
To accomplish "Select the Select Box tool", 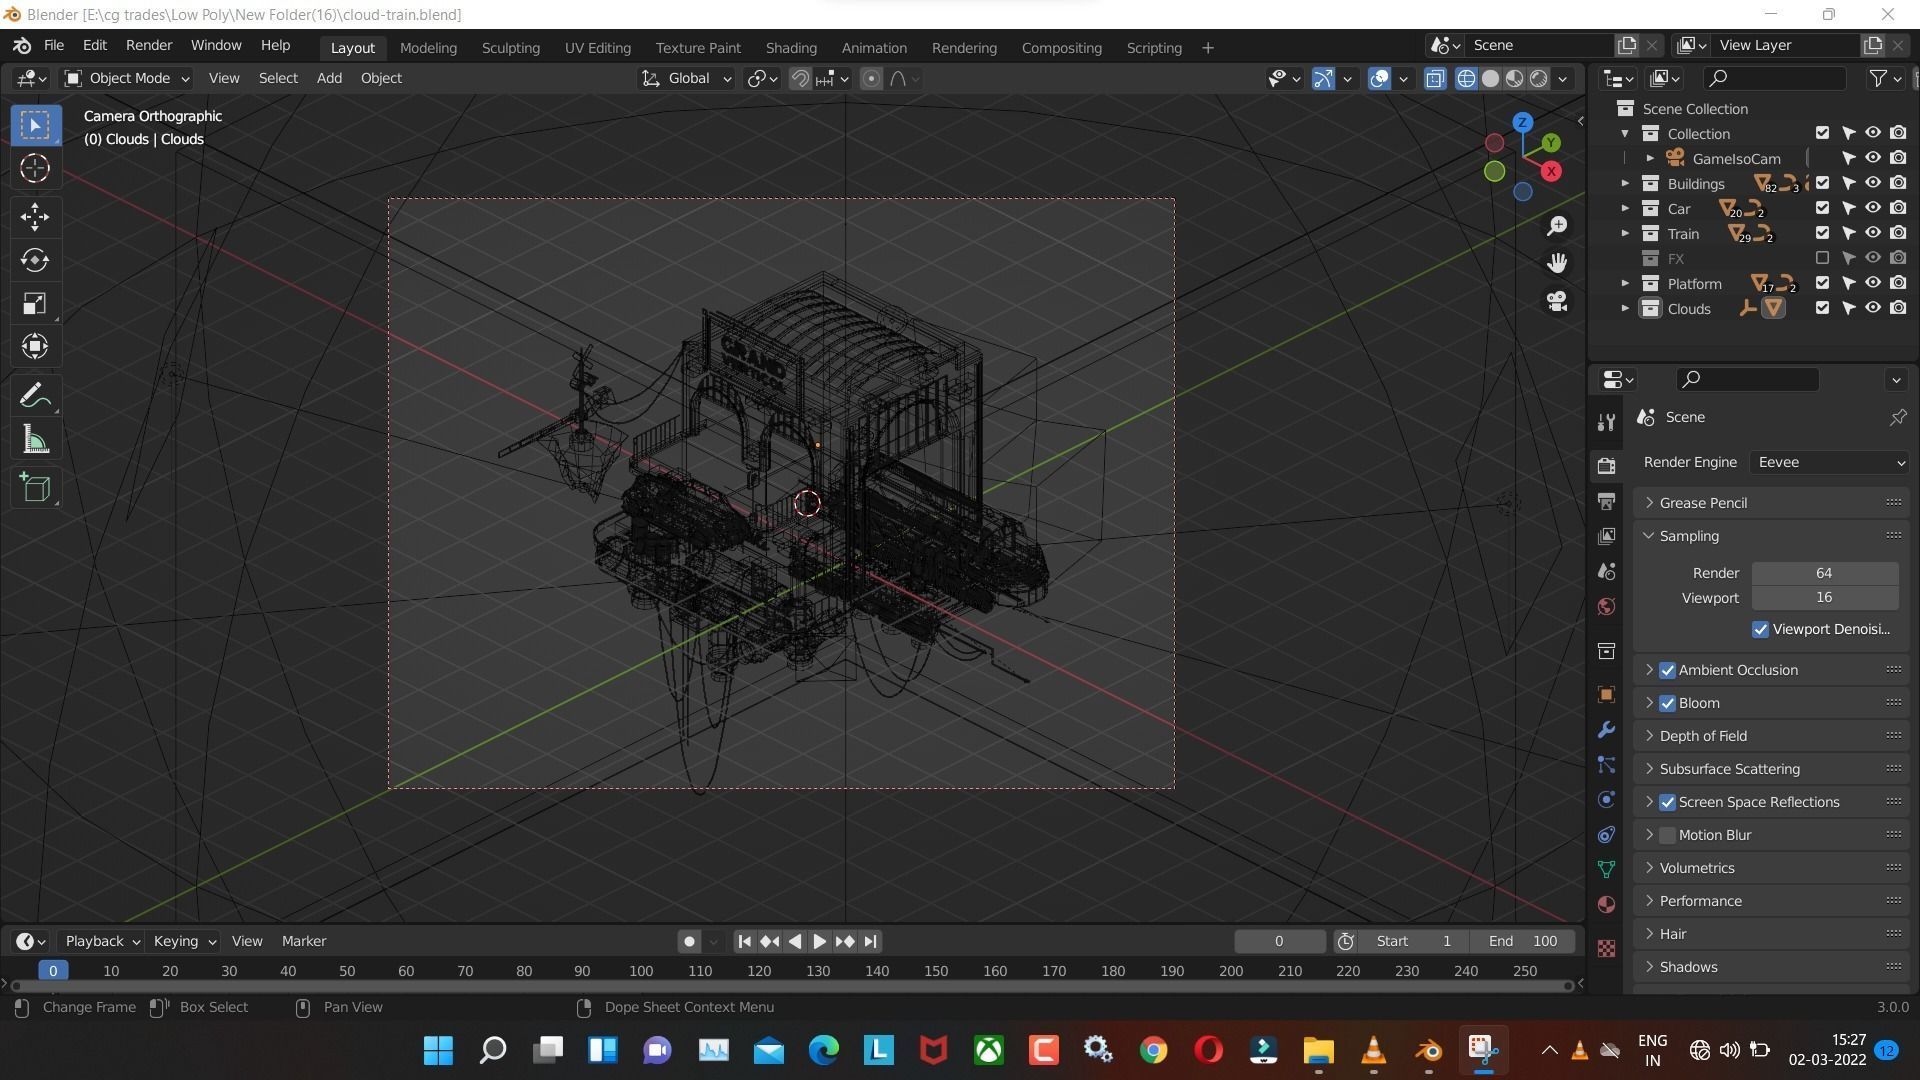I will tap(35, 125).
